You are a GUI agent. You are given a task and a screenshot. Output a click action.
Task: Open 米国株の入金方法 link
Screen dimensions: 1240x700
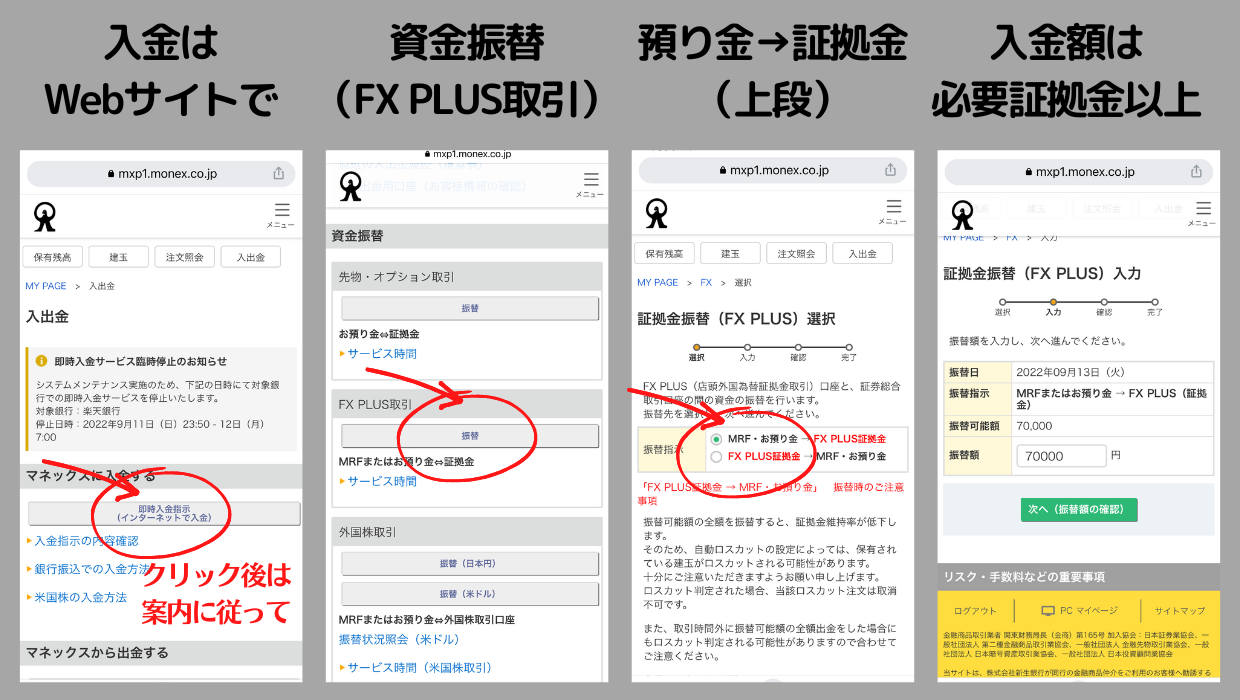tap(80, 597)
